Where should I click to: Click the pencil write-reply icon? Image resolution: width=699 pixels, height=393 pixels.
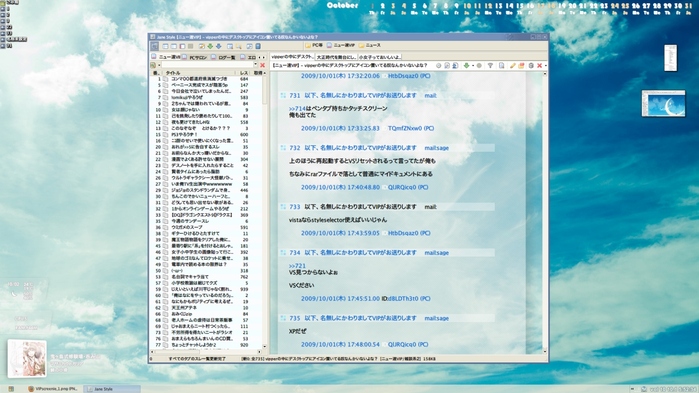(513, 66)
